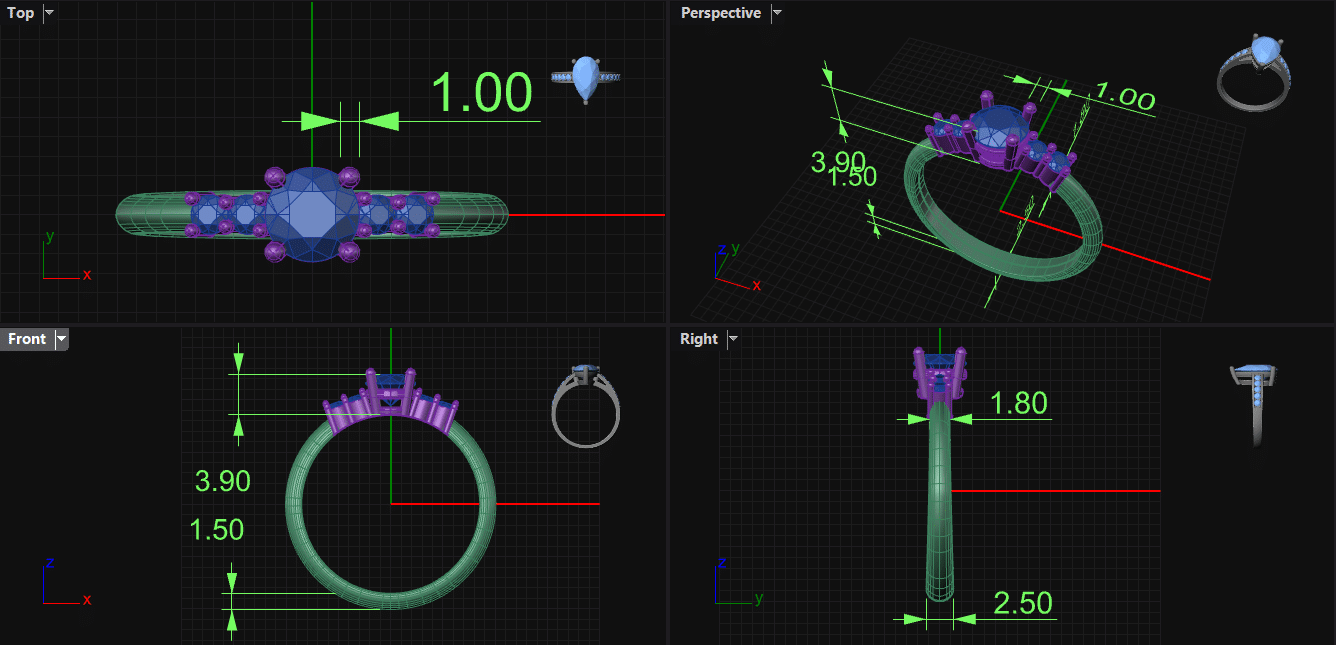1336x645 pixels.
Task: Select the 2.50 dimension text in Right view
Action: tap(1022, 603)
